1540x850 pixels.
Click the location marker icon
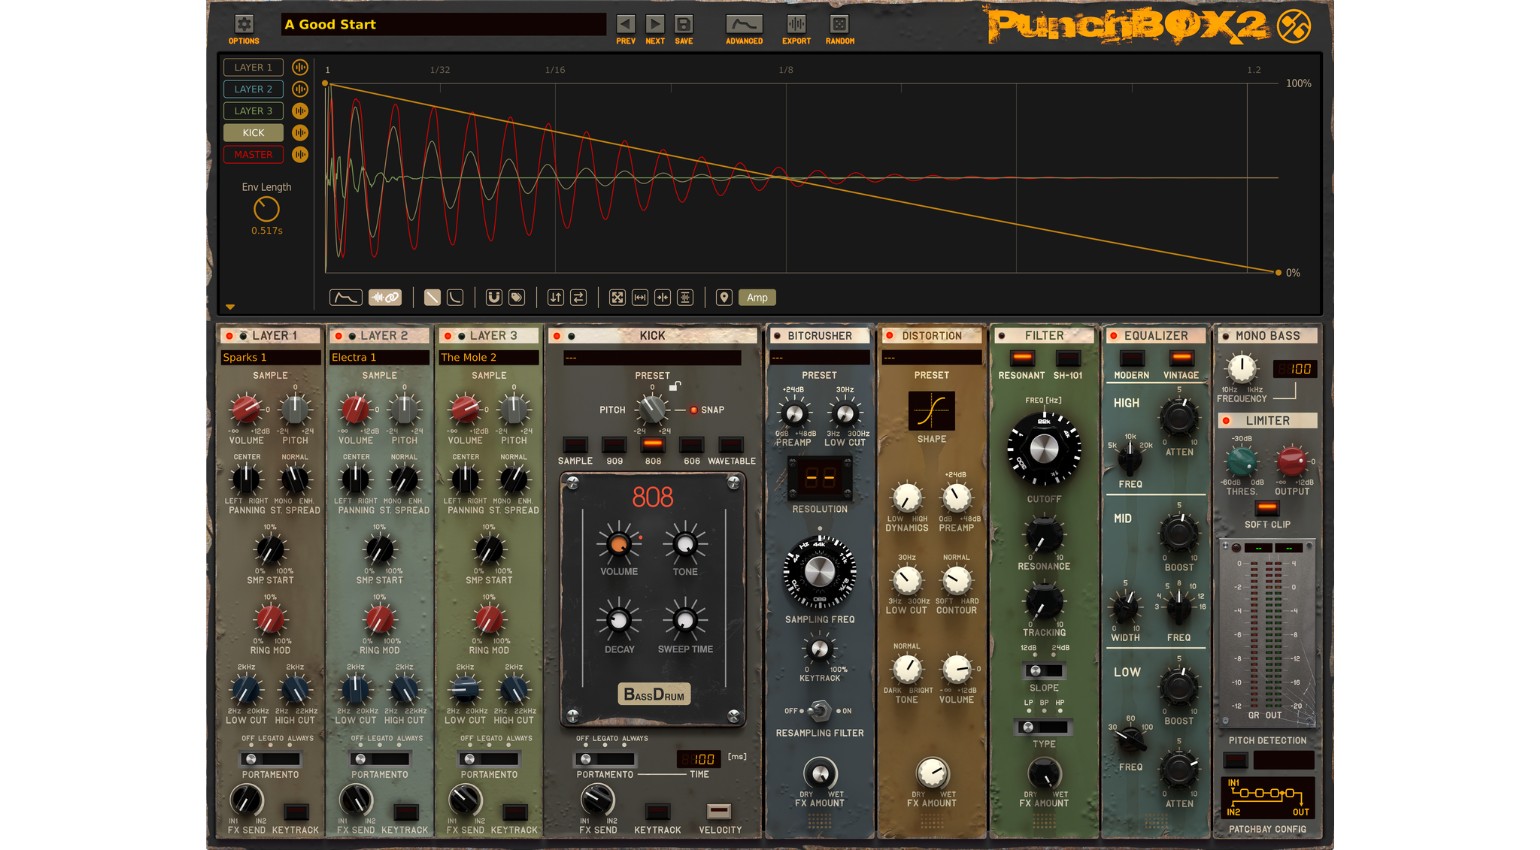[x=724, y=297]
